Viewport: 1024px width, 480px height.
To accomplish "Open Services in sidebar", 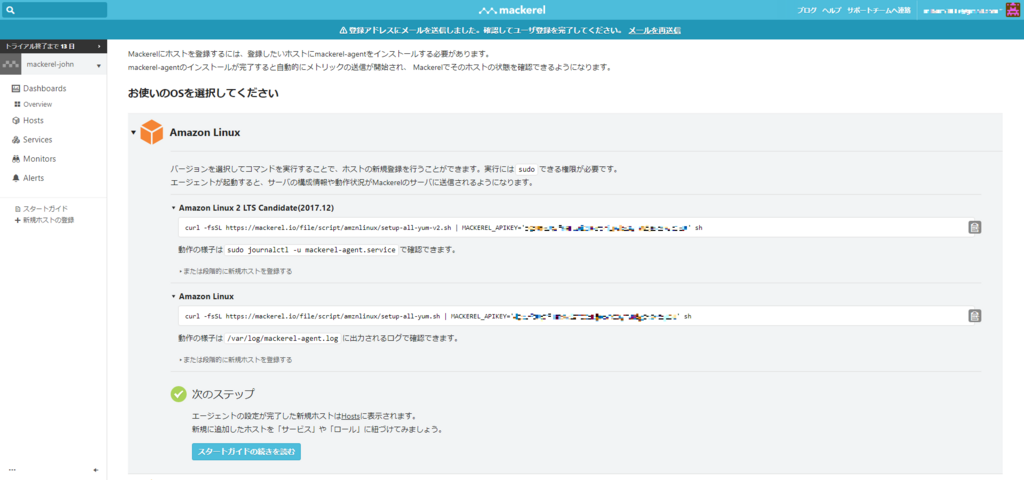I will 37,140.
